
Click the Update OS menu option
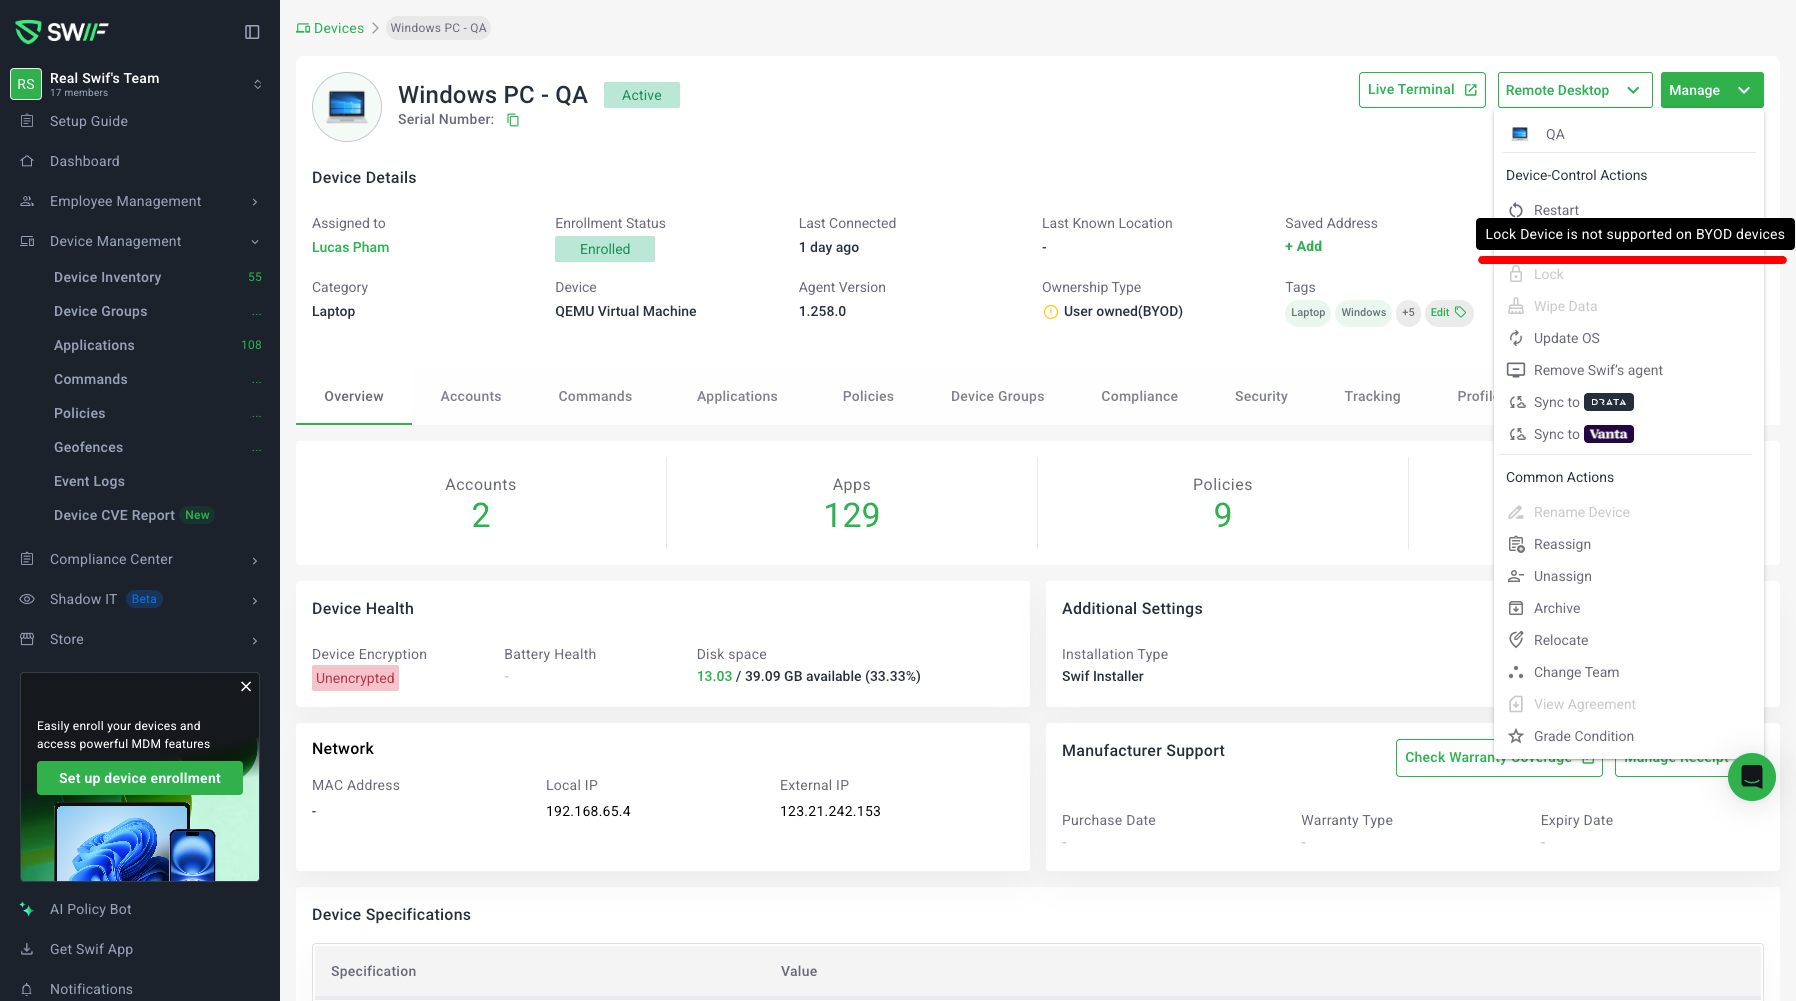tap(1566, 338)
